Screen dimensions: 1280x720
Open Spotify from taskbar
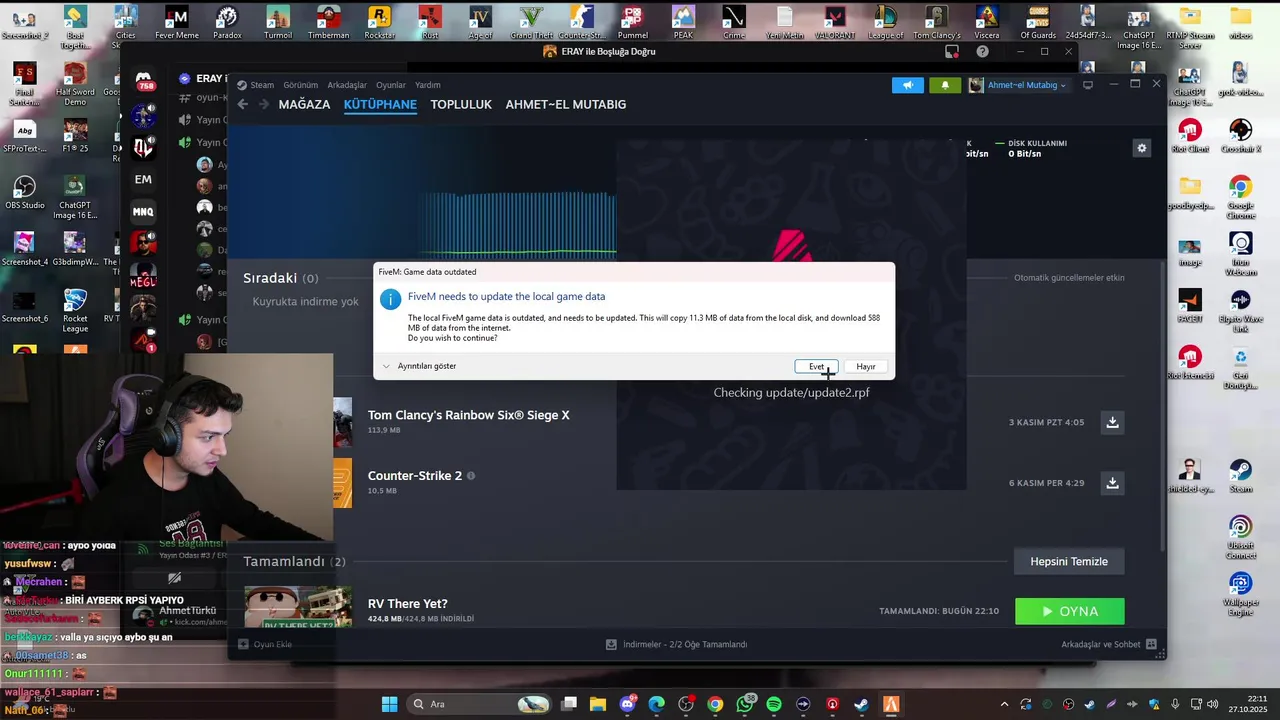pyautogui.click(x=774, y=704)
